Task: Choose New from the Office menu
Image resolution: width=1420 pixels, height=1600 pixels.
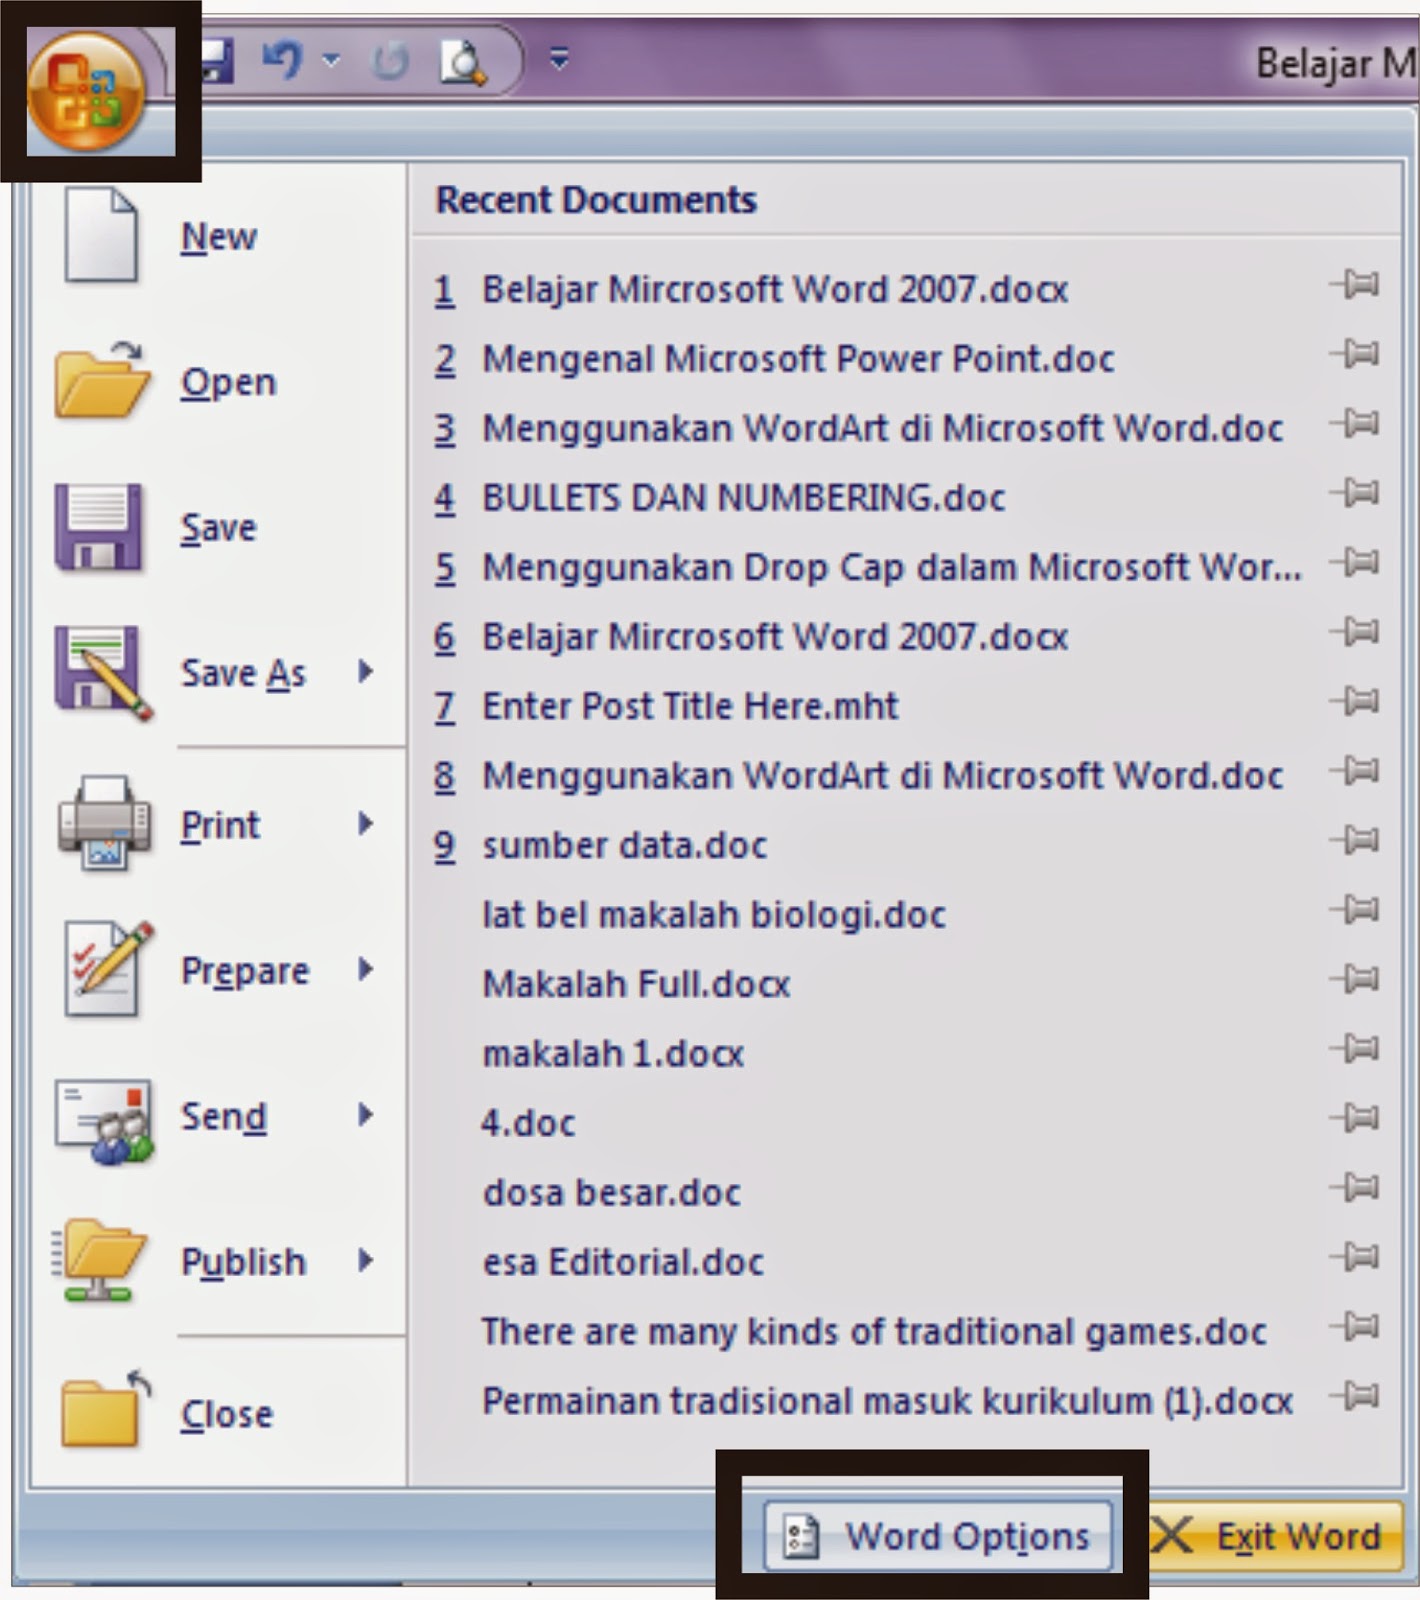Action: (x=219, y=237)
